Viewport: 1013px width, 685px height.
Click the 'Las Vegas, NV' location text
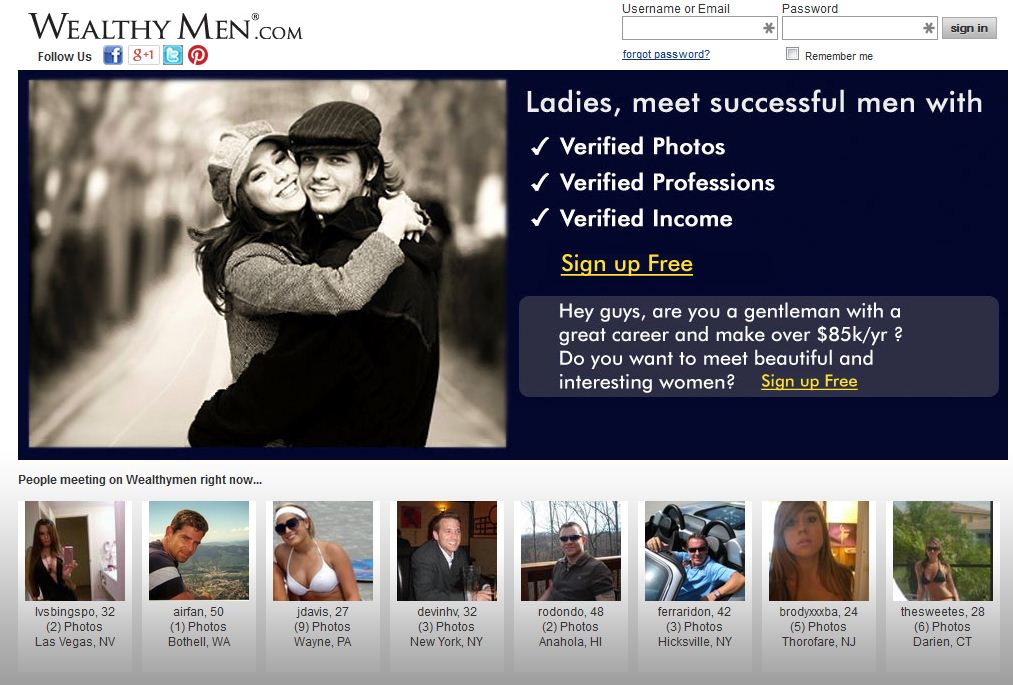(75, 642)
